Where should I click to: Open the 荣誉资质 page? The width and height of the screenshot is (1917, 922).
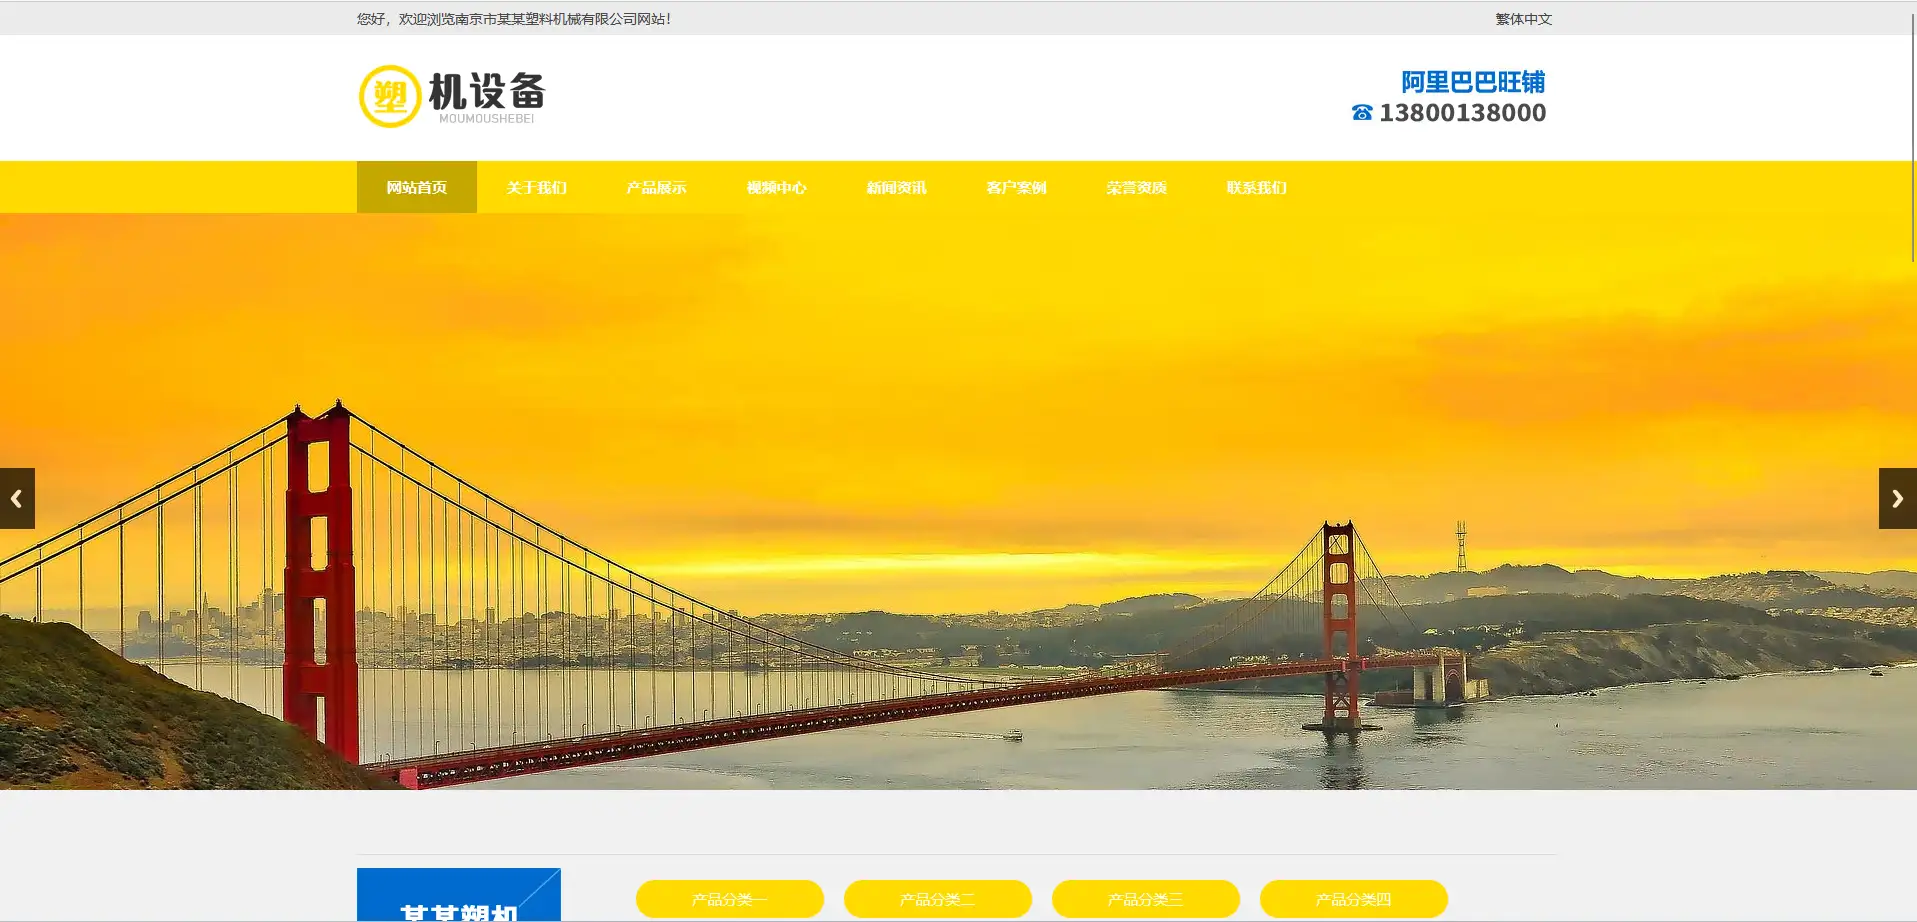[x=1136, y=187]
